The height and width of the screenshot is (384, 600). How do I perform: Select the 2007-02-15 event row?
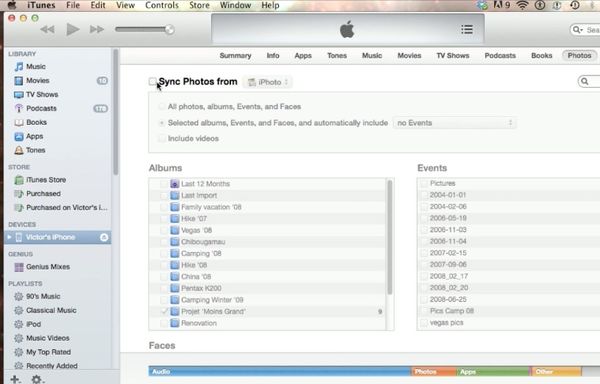click(509, 253)
